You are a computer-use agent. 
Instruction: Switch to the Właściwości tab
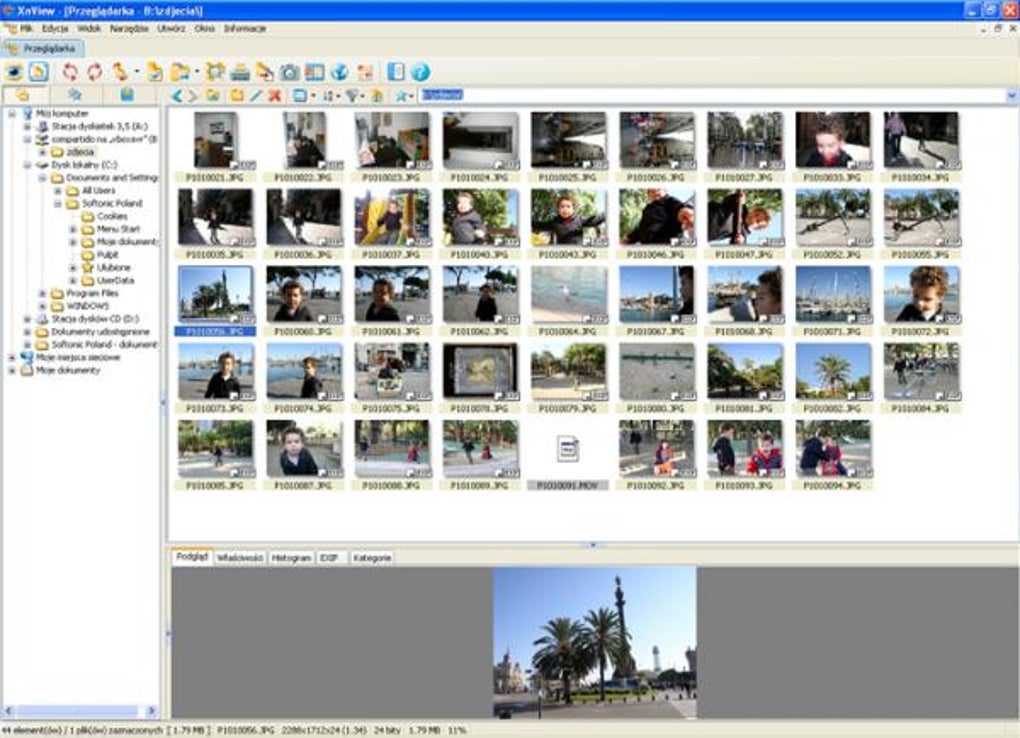[240, 558]
